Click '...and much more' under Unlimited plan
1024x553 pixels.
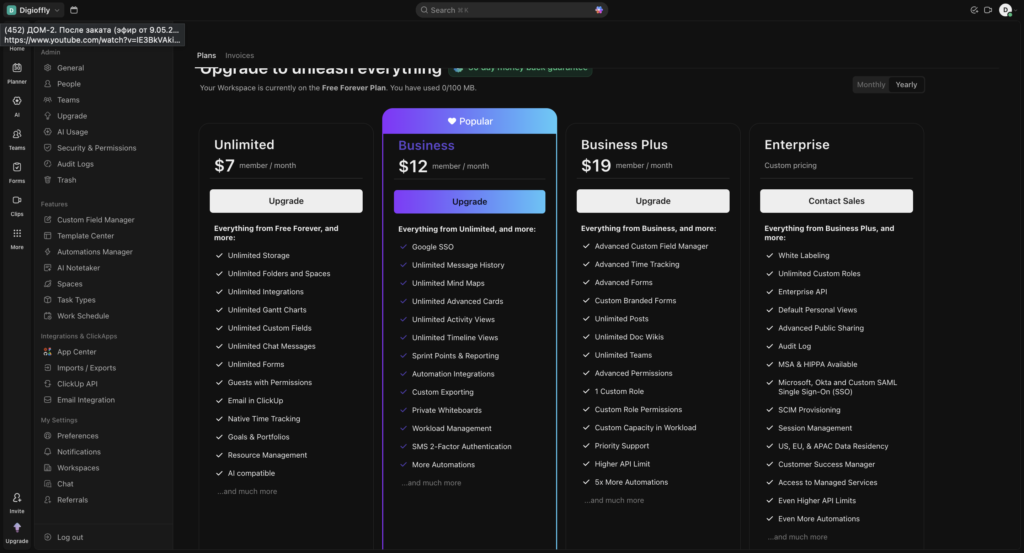(x=247, y=491)
